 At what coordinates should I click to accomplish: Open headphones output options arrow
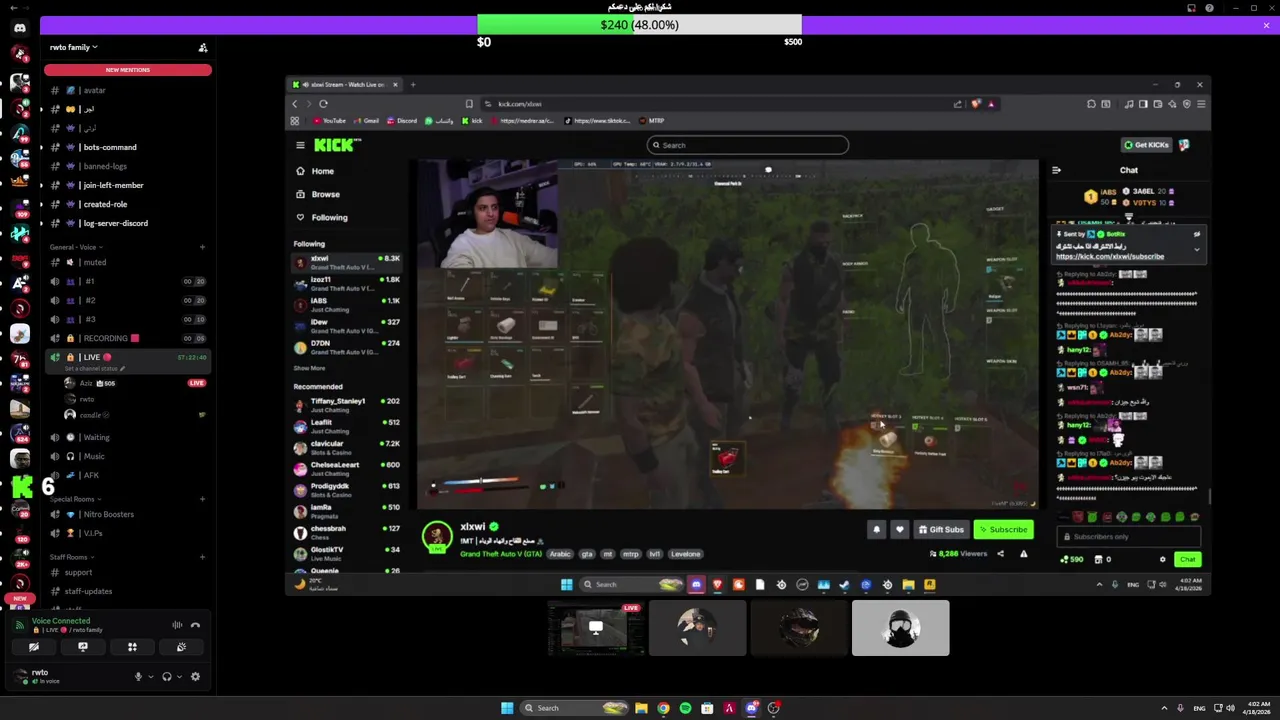[178, 677]
